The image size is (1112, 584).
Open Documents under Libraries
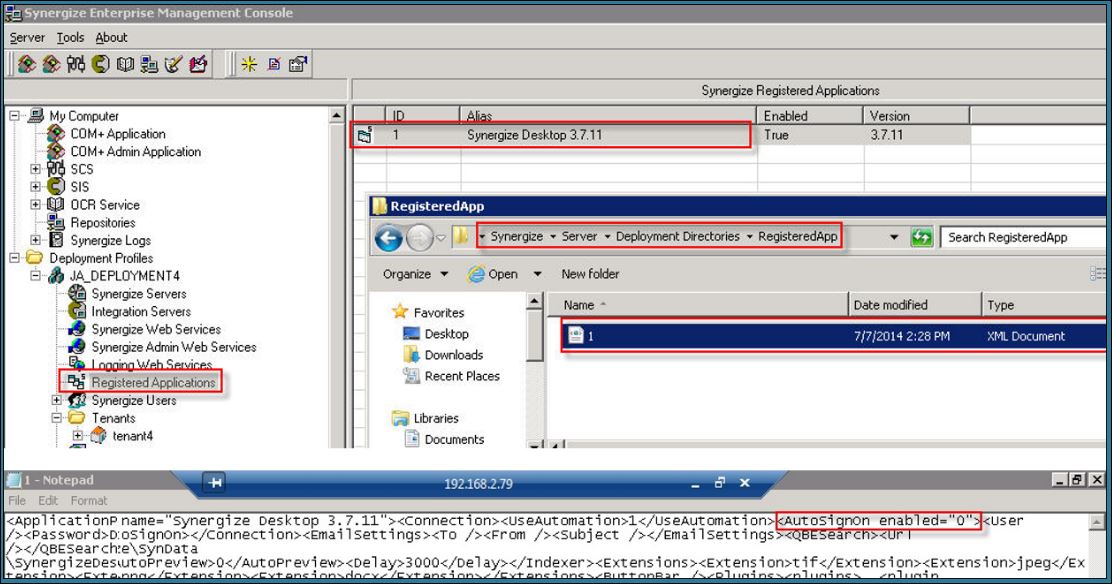pos(455,439)
